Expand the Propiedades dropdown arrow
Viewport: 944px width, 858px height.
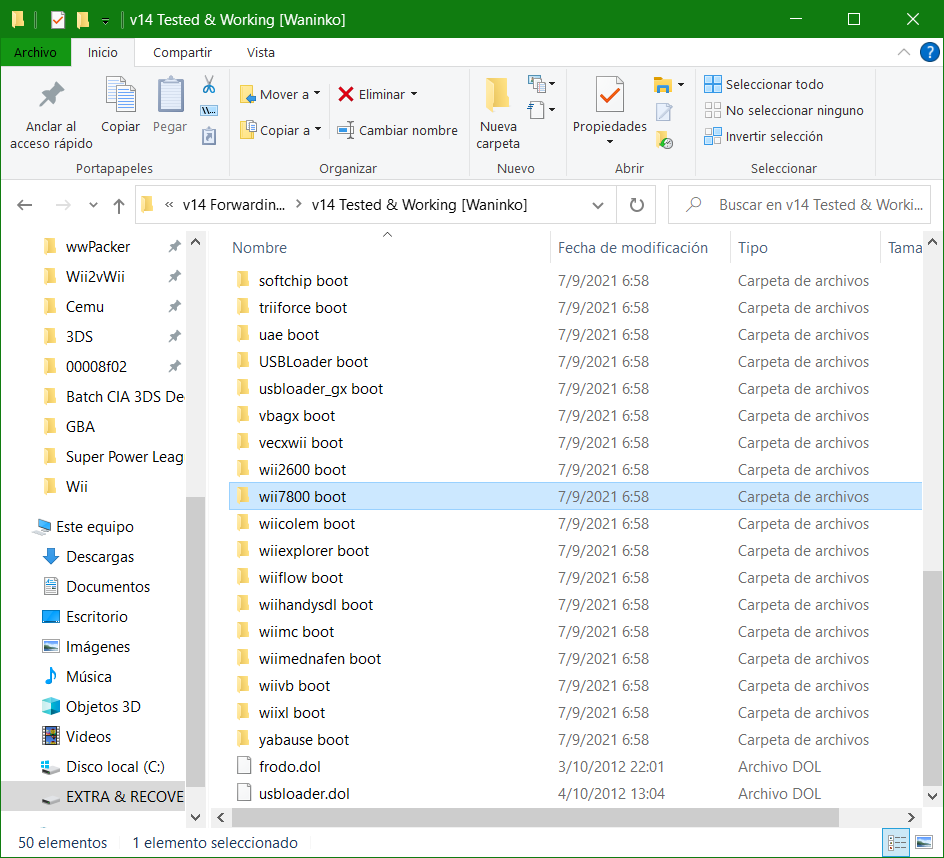609,142
